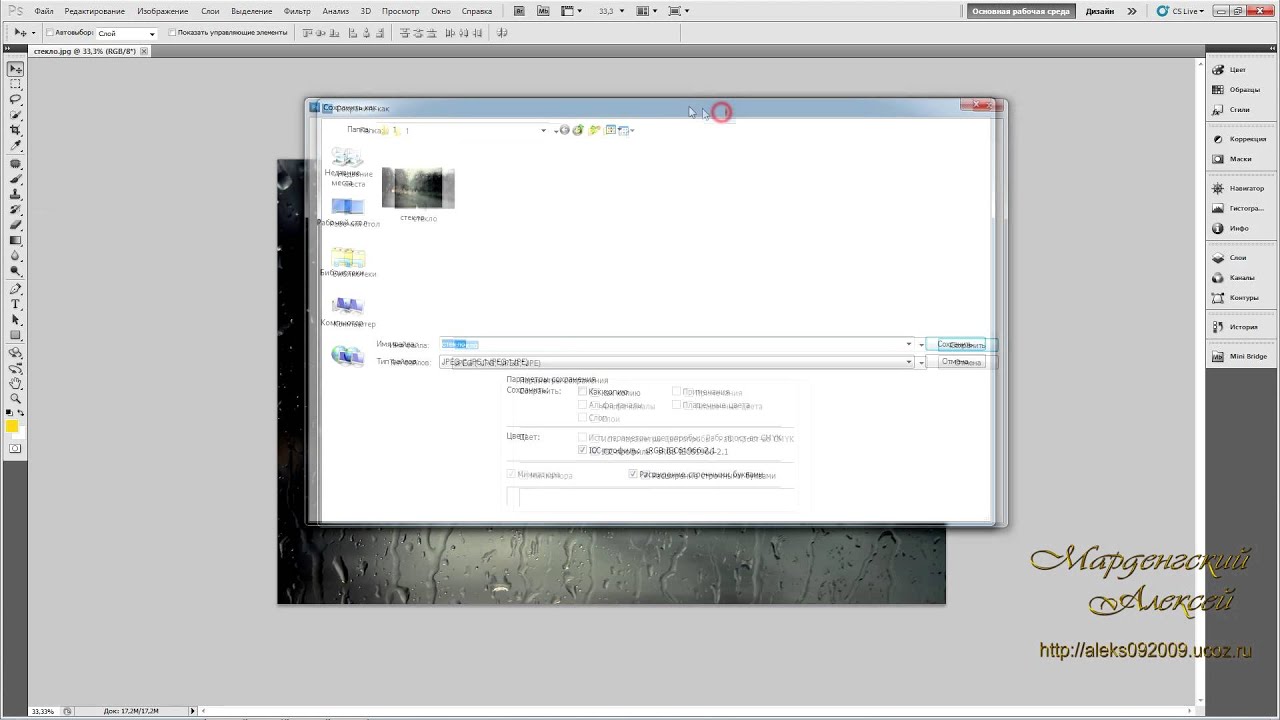The height and width of the screenshot is (720, 1280).
Task: Tick the Примечания checkbox in the dialog
Action: coord(676,392)
